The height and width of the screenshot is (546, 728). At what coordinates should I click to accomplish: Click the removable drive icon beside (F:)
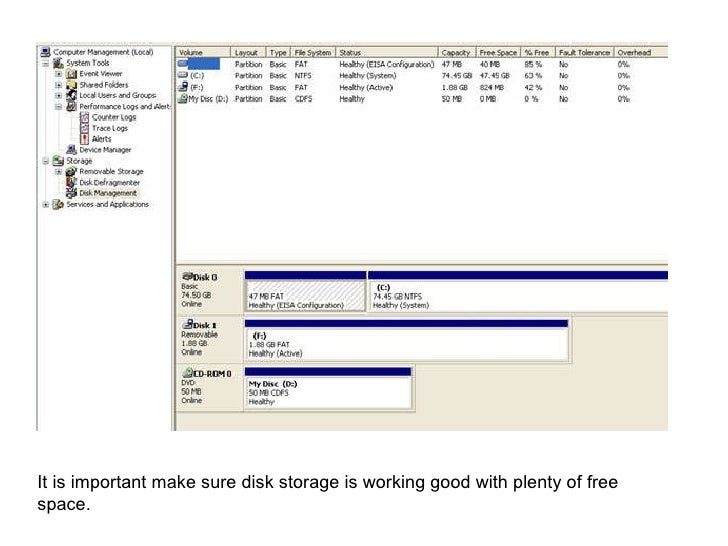point(183,87)
